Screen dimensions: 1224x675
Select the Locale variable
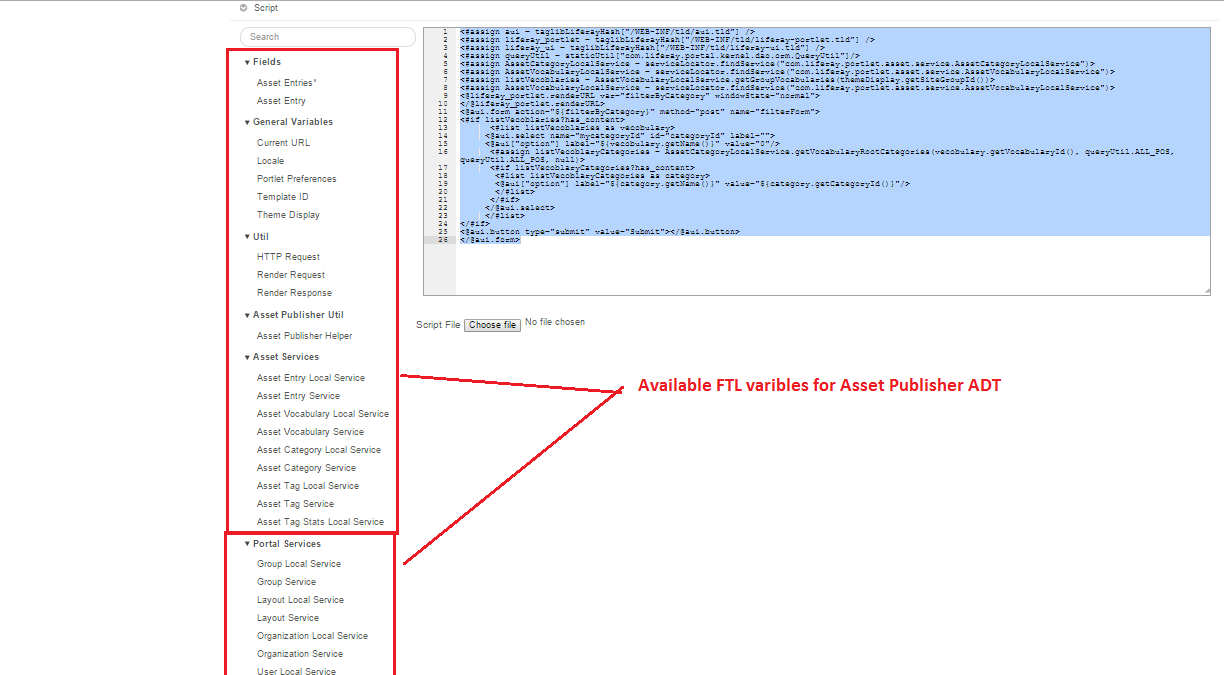tap(268, 160)
